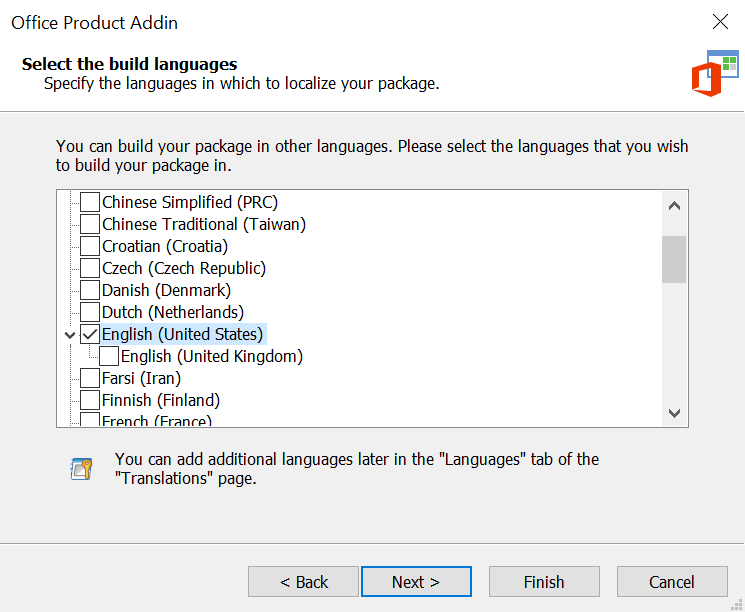Viewport: 745px width, 612px height.
Task: Collapse the English (United States) tree node
Action: click(x=70, y=335)
